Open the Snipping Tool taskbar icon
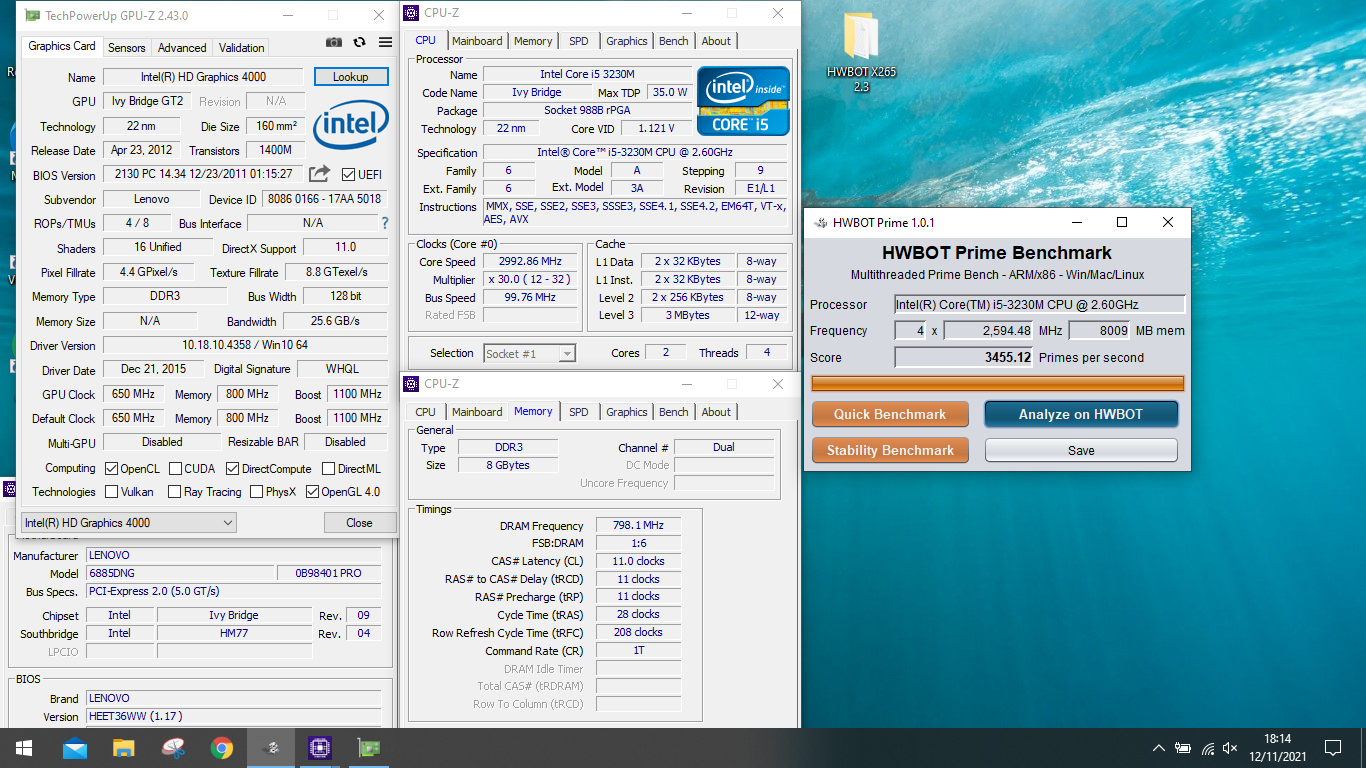The image size is (1366, 768). 172,747
